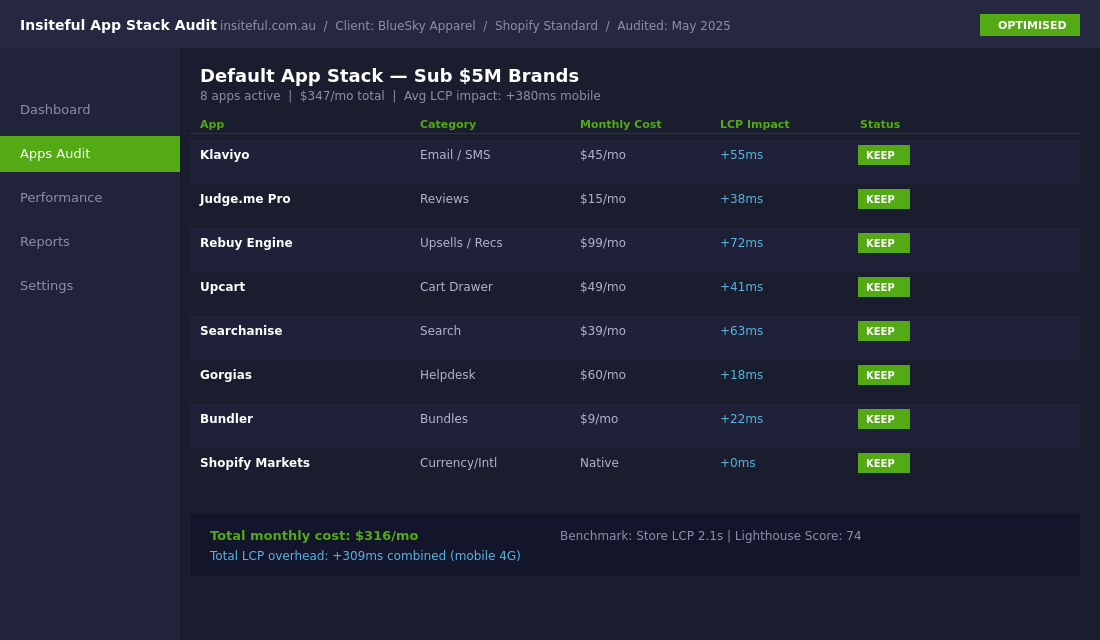Viewport: 1100px width, 640px height.
Task: Select the Gorgias app name
Action: pos(226,375)
